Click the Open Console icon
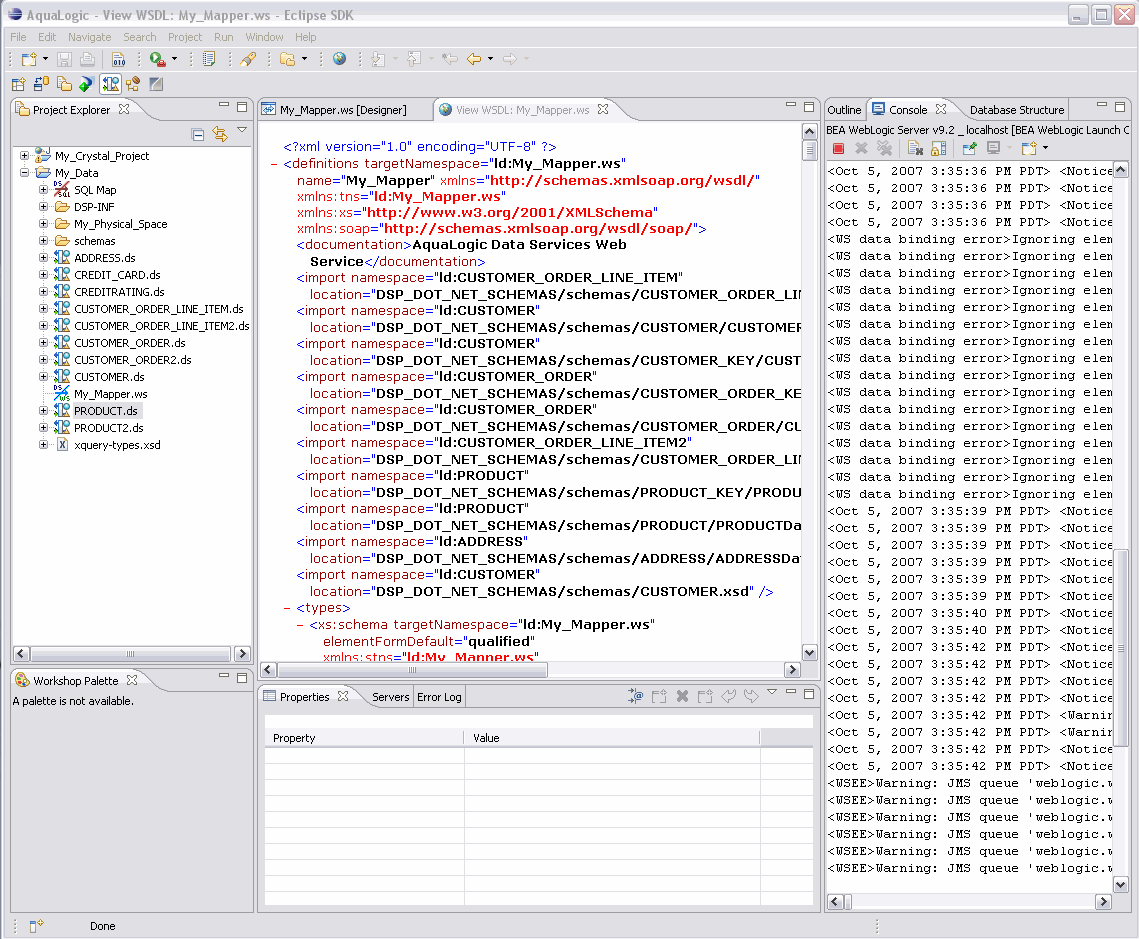This screenshot has width=1139, height=939. point(1029,148)
